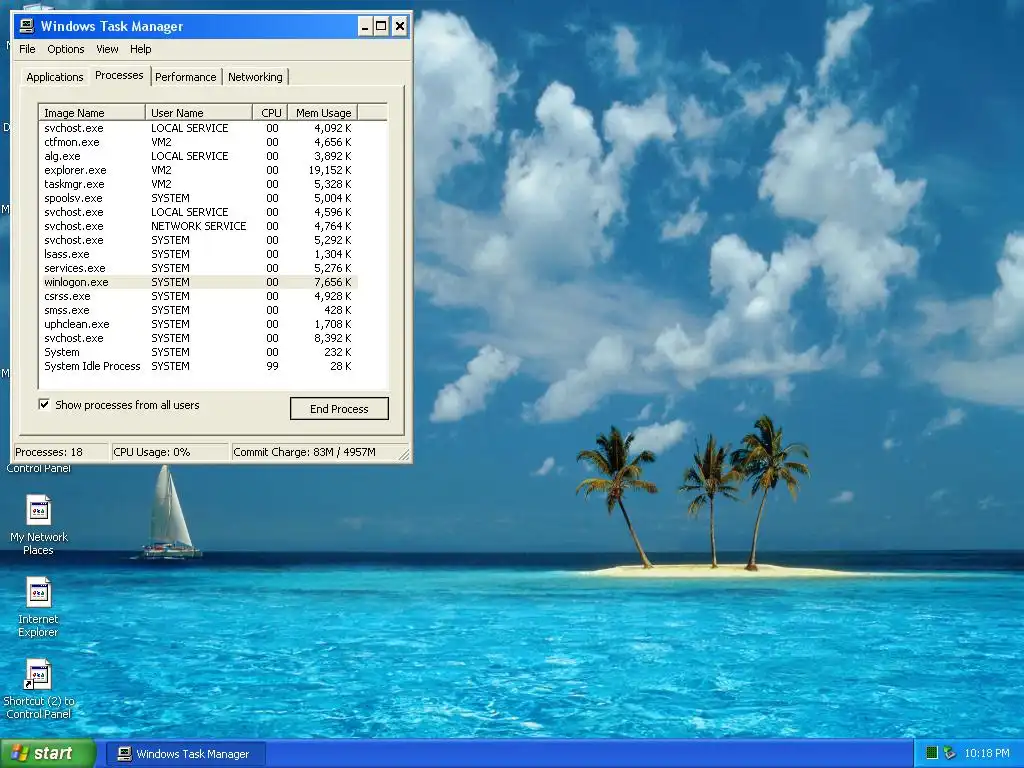Open My Network Places desktop icon

[x=39, y=525]
